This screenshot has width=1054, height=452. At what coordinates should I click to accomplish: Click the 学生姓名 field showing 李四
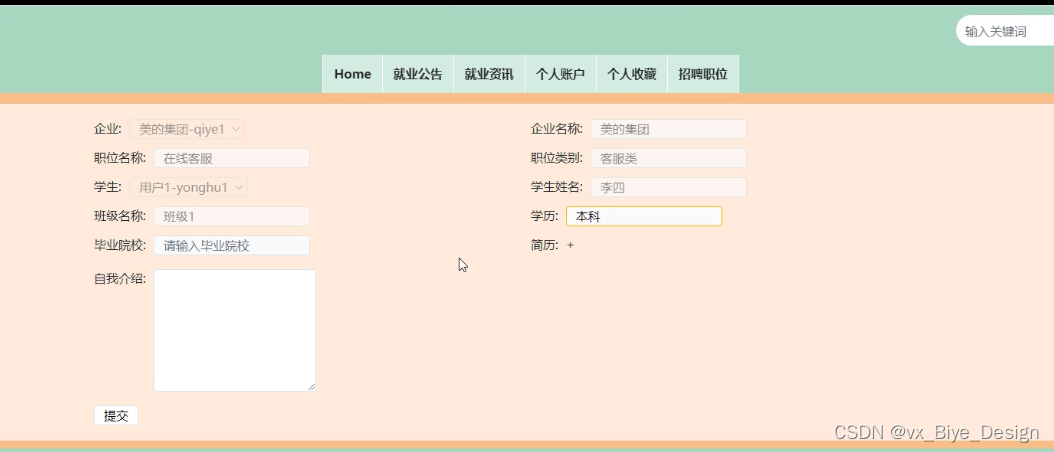668,187
